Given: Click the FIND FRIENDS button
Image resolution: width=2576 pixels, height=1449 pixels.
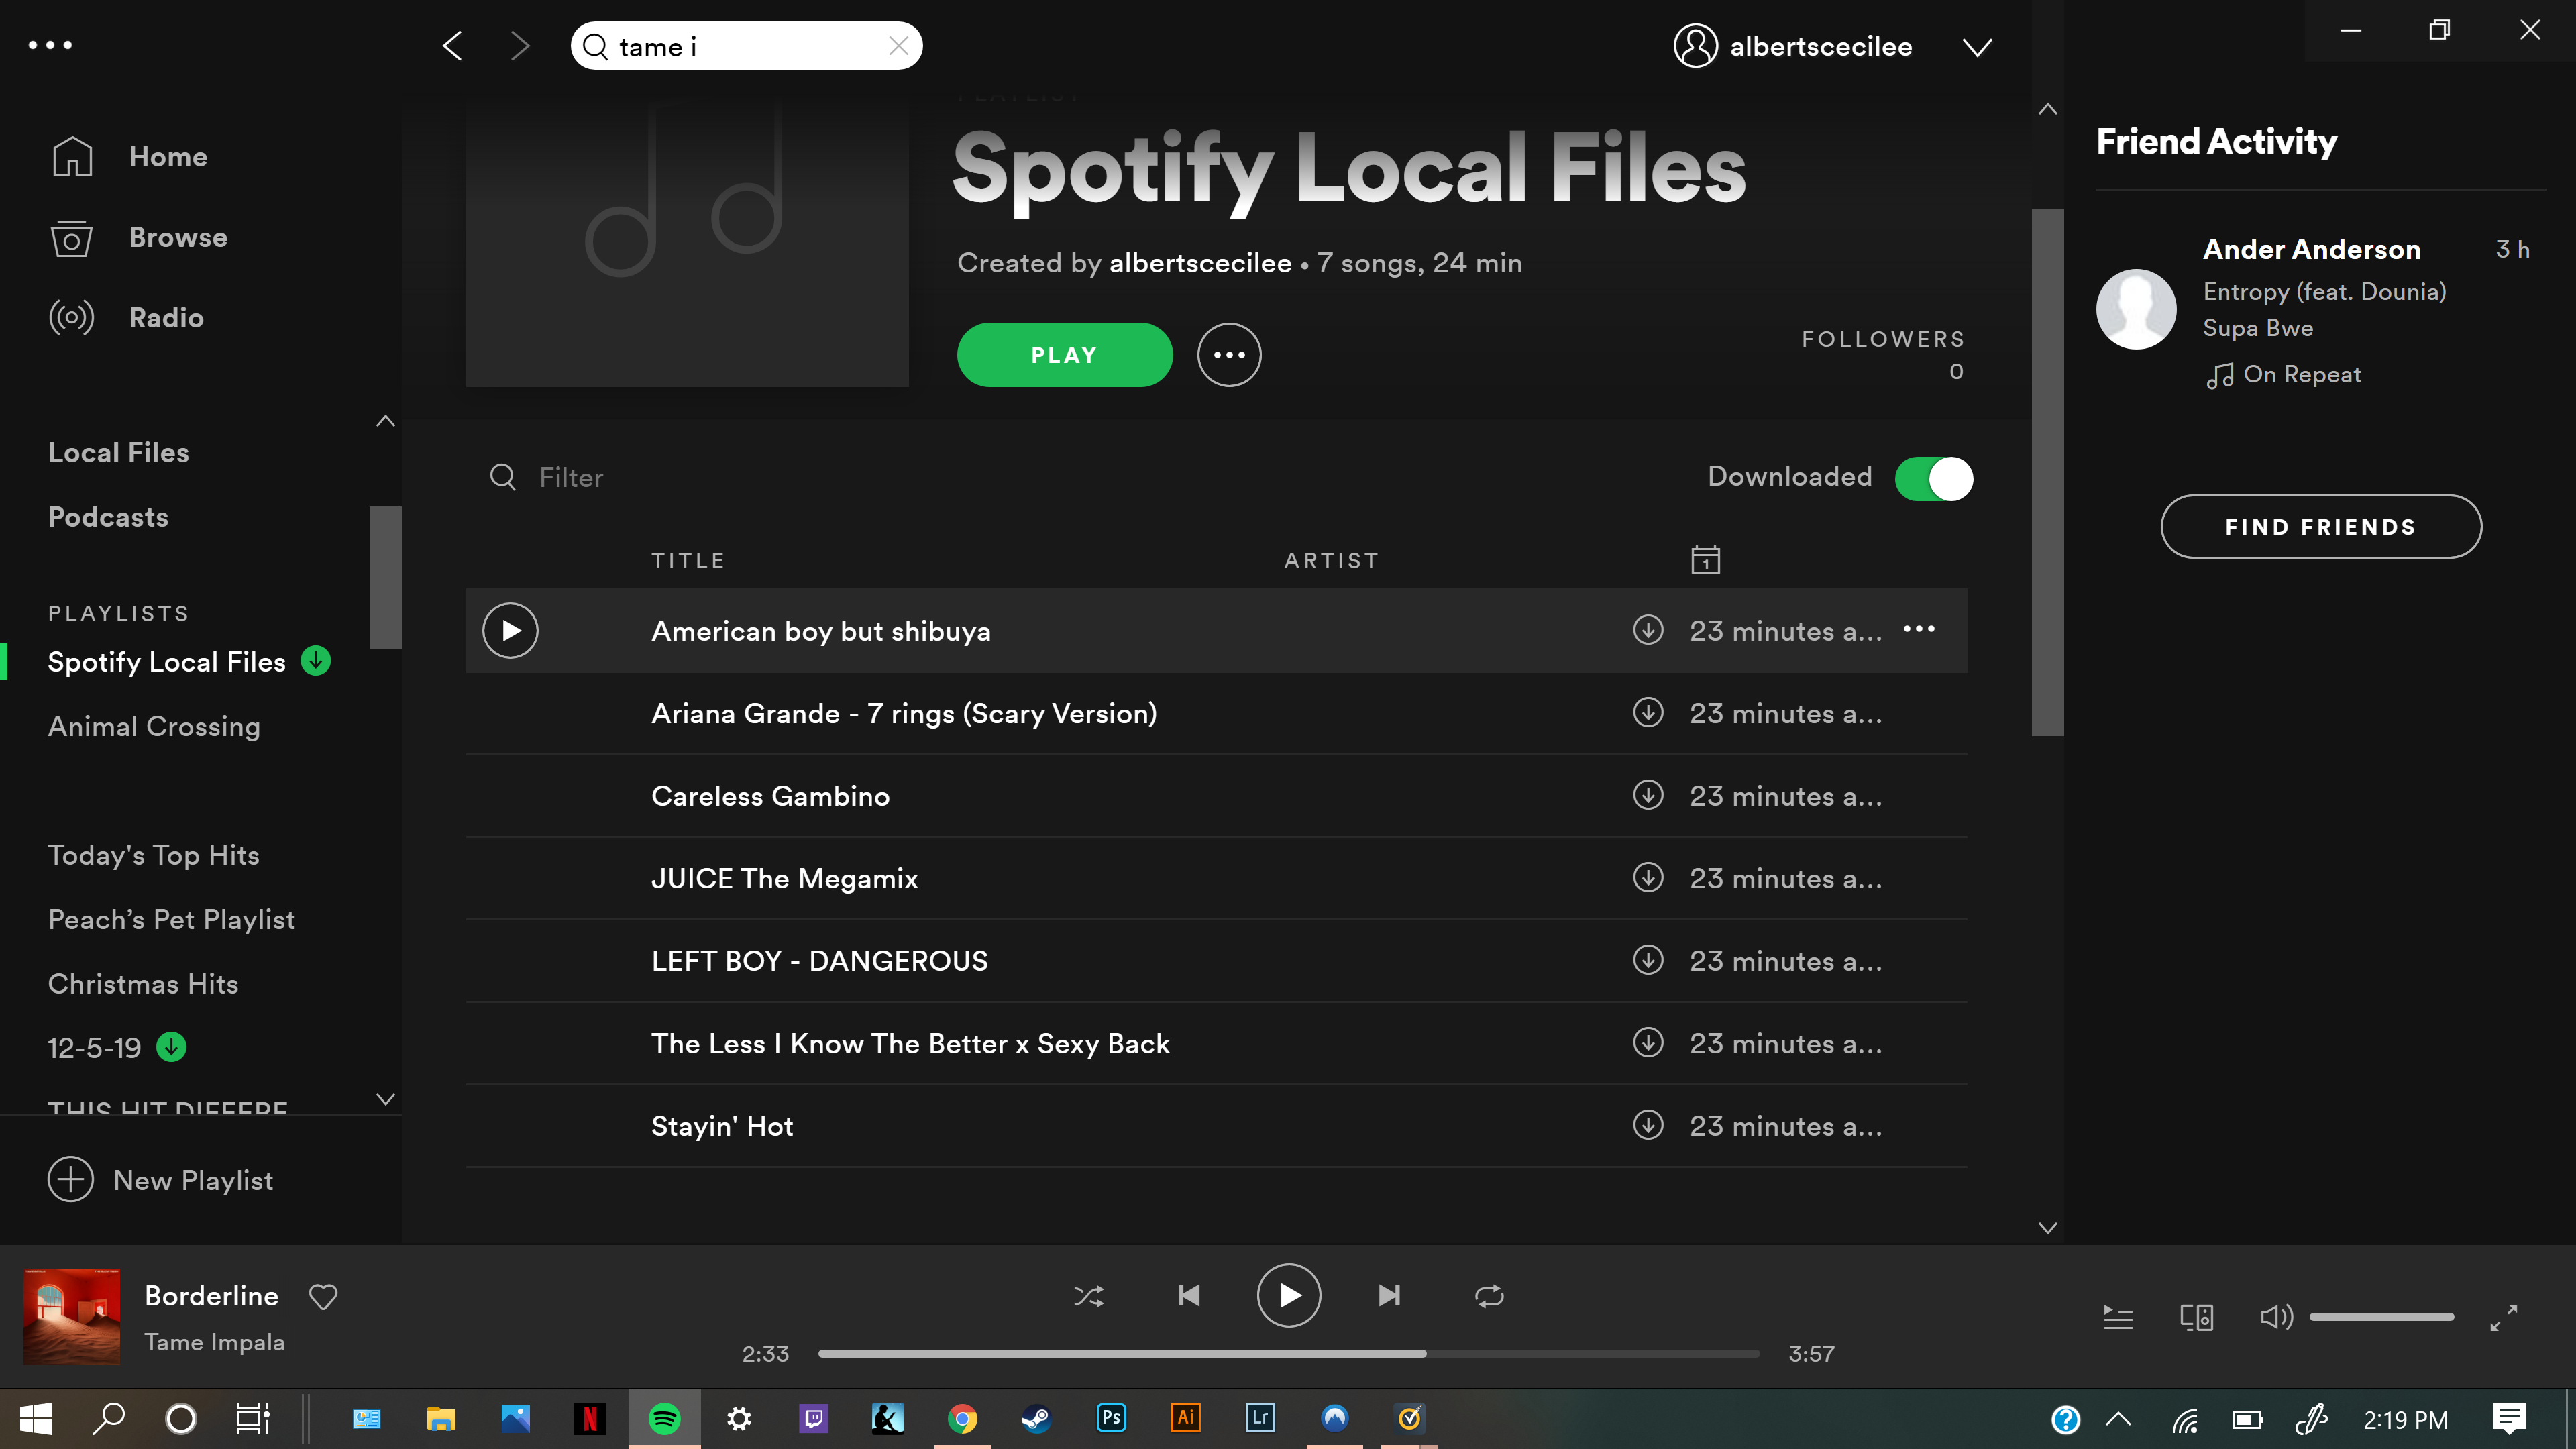Looking at the screenshot, I should [x=2320, y=527].
